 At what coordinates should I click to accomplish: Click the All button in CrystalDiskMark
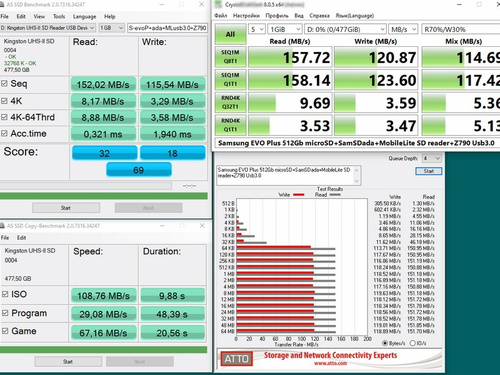pos(230,34)
